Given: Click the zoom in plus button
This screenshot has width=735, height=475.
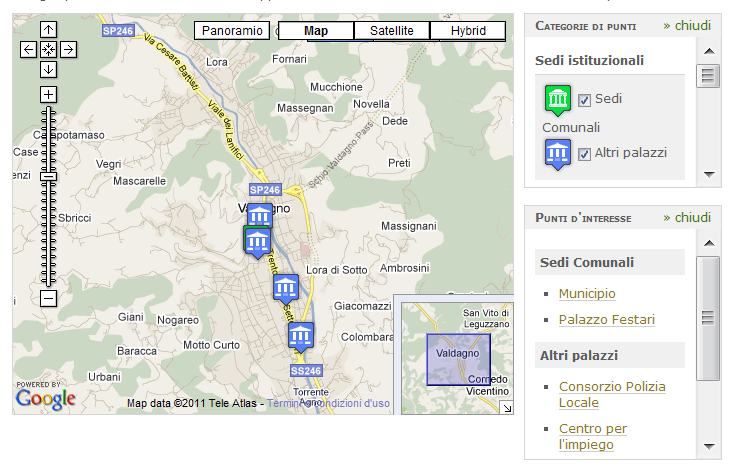Looking at the screenshot, I should (48, 95).
